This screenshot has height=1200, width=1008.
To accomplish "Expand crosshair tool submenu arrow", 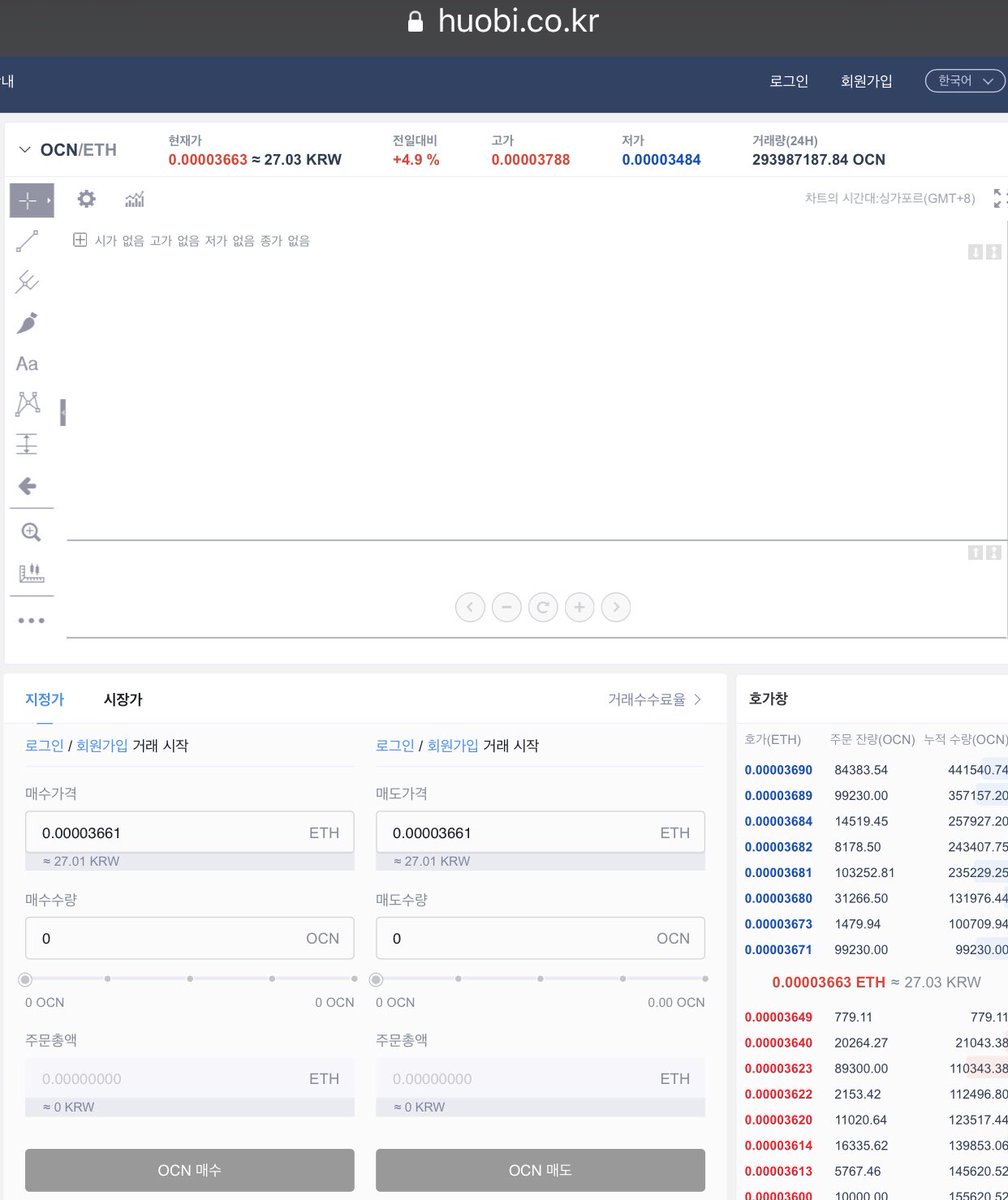I will 49,201.
